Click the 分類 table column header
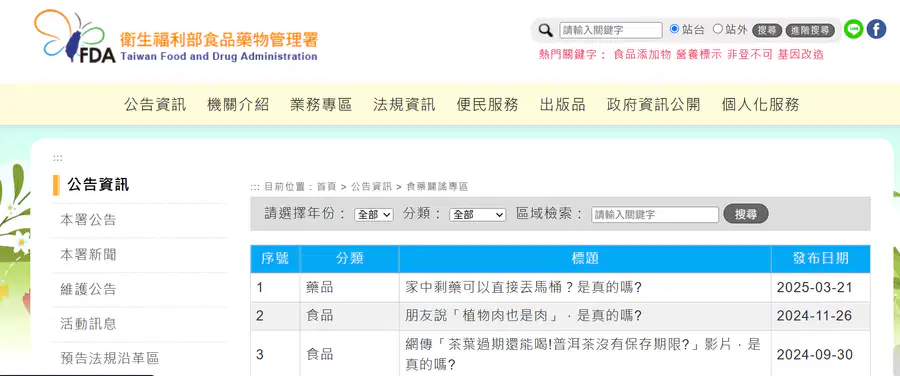The width and height of the screenshot is (900, 376). pos(350,258)
